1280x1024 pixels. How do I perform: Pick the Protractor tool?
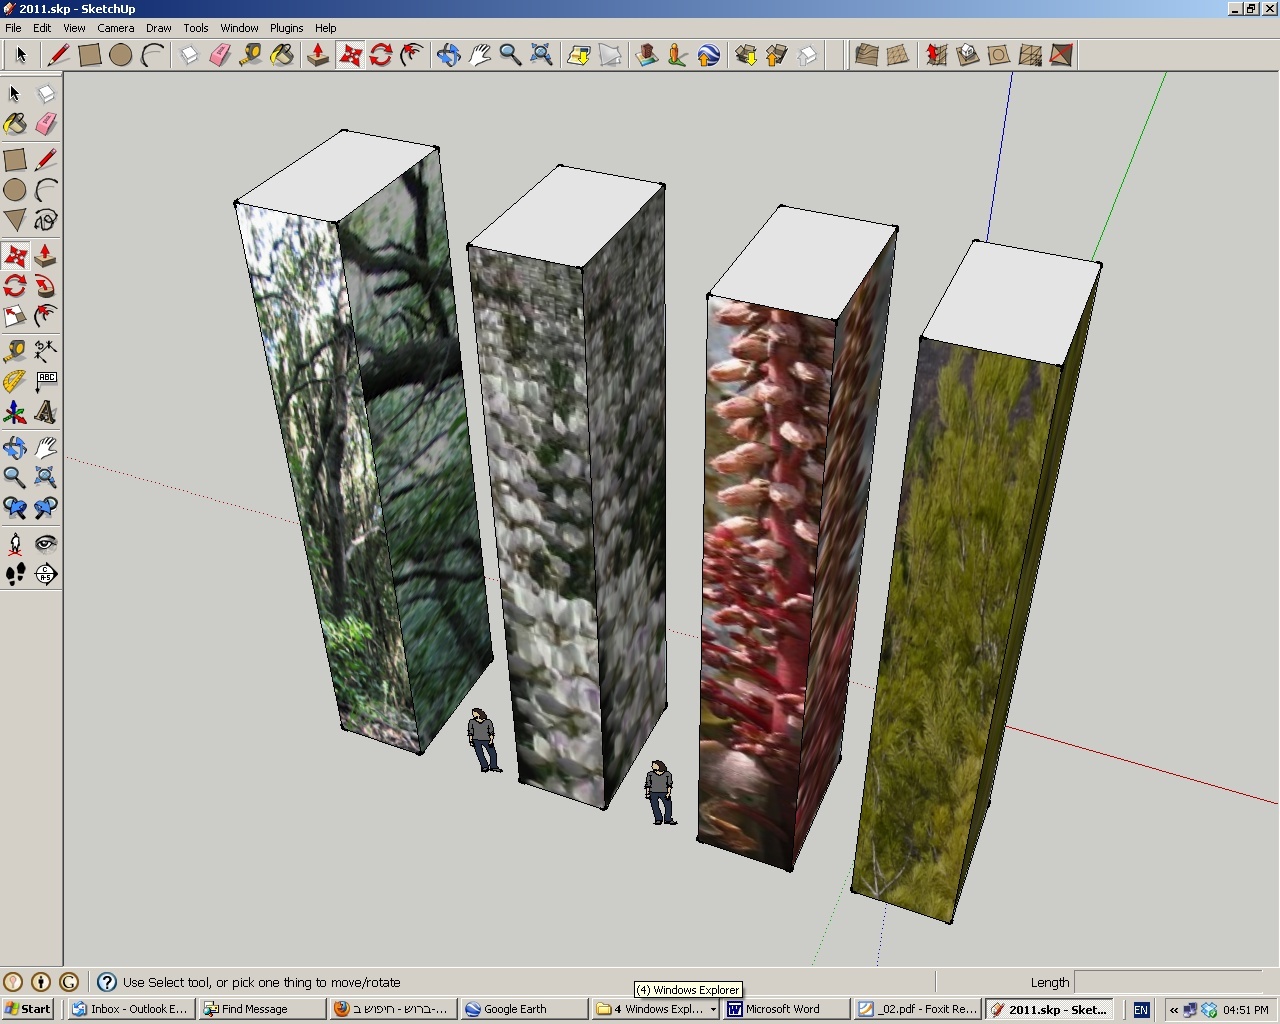point(15,381)
